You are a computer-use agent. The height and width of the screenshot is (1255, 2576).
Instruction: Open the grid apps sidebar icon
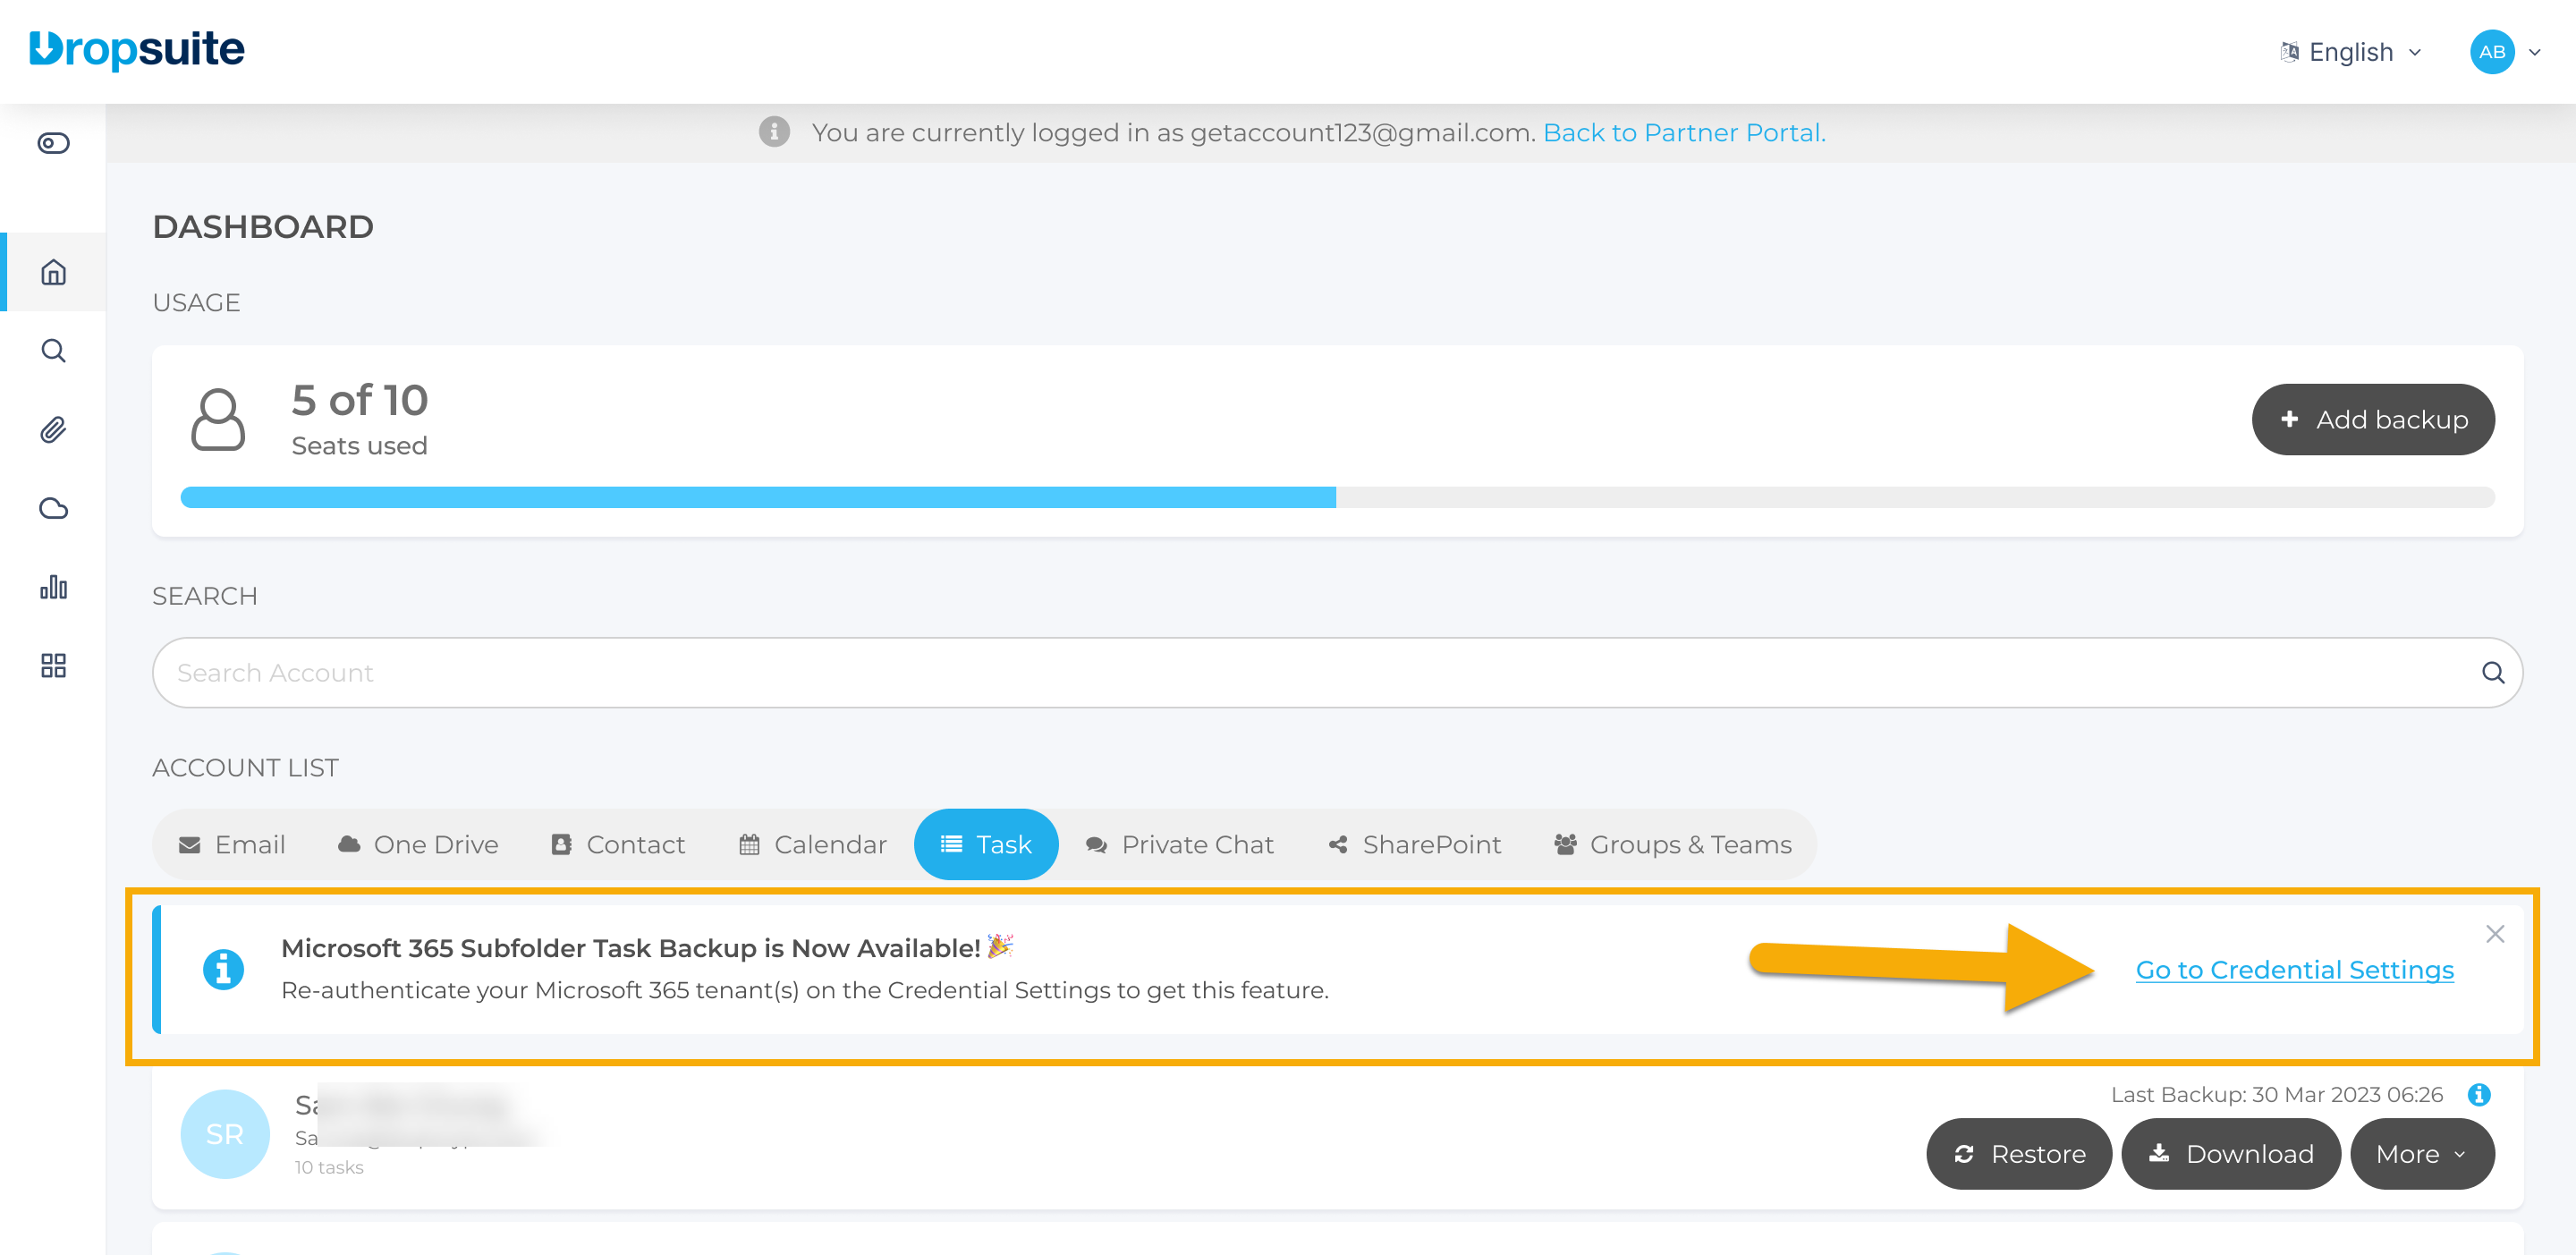click(x=53, y=666)
